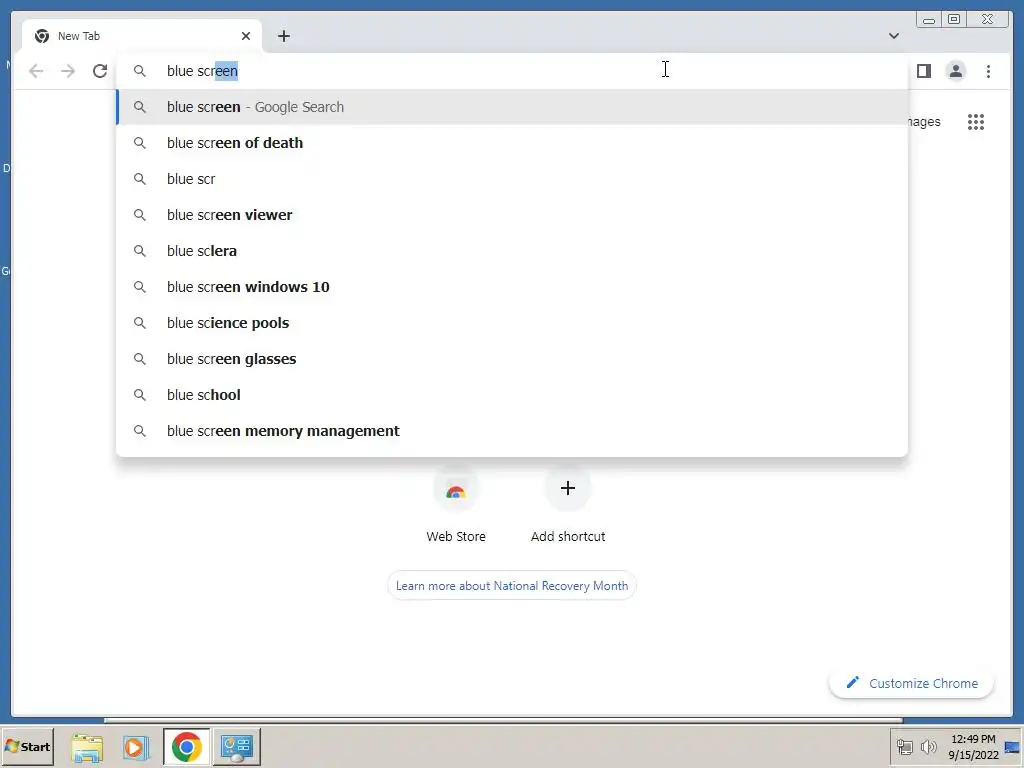Click the volume speaker tray icon
Viewport: 1024px width, 768px height.
click(x=928, y=747)
